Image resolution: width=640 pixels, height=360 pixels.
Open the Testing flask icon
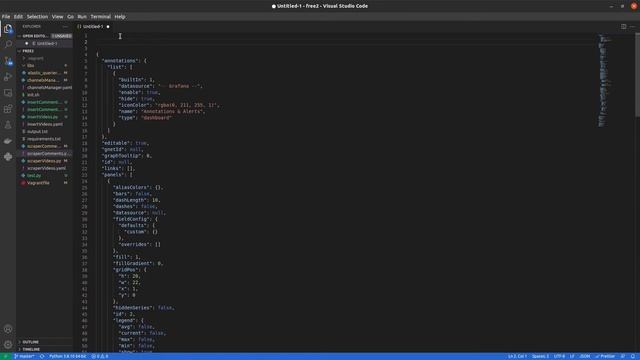pyautogui.click(x=8, y=125)
